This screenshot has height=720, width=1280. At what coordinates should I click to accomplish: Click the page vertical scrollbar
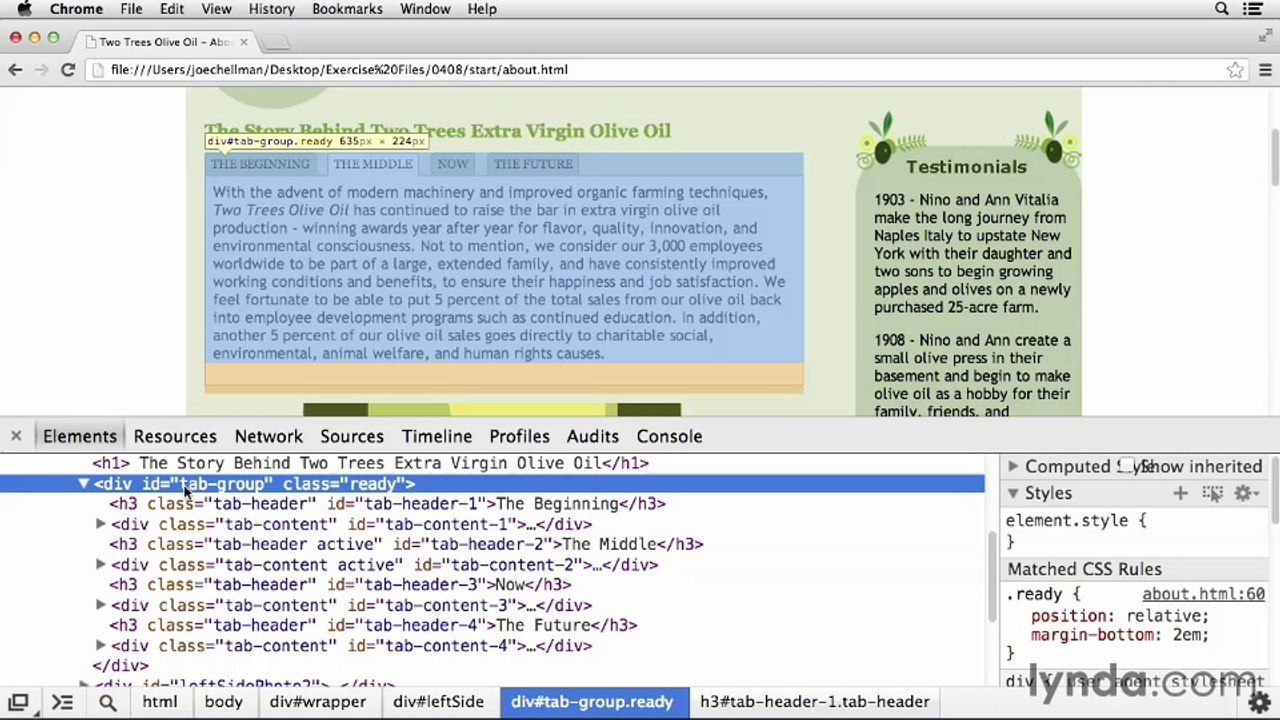tap(1274, 157)
